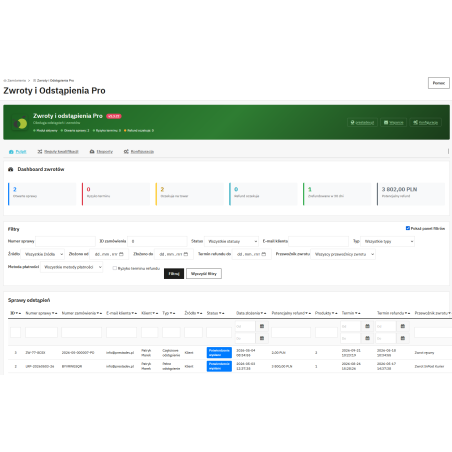Image resolution: width=452 pixels, height=452 pixels.
Task: Focus the E-mail klienta filter field
Action: click(x=318, y=241)
